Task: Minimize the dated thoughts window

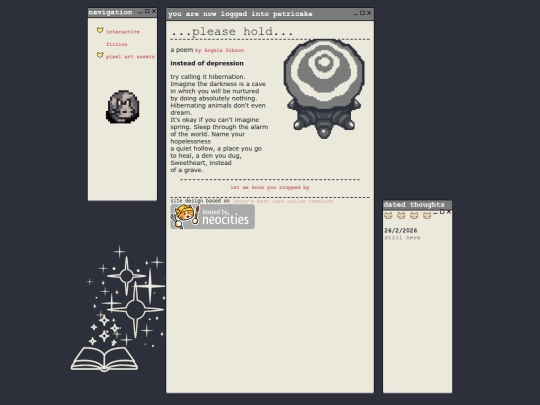Action: point(436,213)
